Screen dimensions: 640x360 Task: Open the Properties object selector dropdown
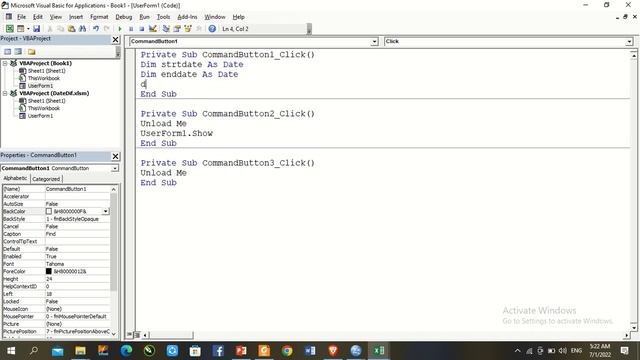click(115, 168)
